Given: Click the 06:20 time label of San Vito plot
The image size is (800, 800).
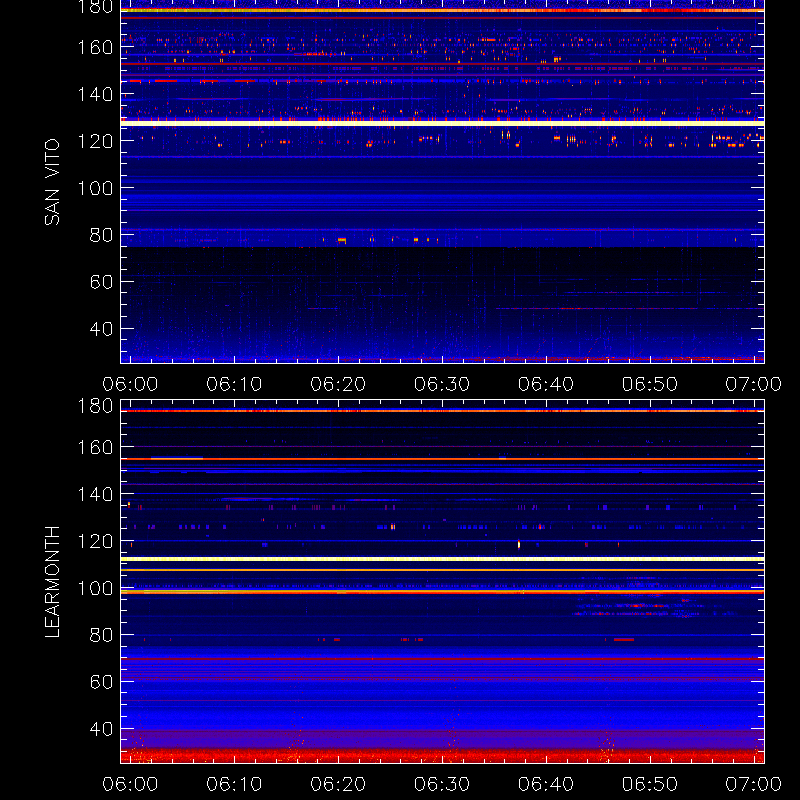Looking at the screenshot, I should [x=338, y=384].
